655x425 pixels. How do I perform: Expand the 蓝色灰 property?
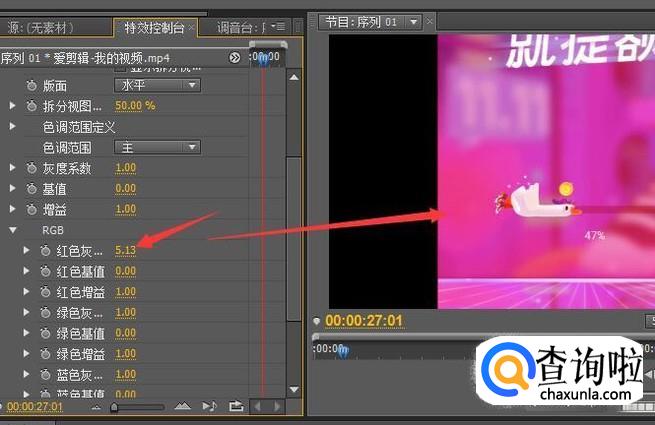(26, 374)
